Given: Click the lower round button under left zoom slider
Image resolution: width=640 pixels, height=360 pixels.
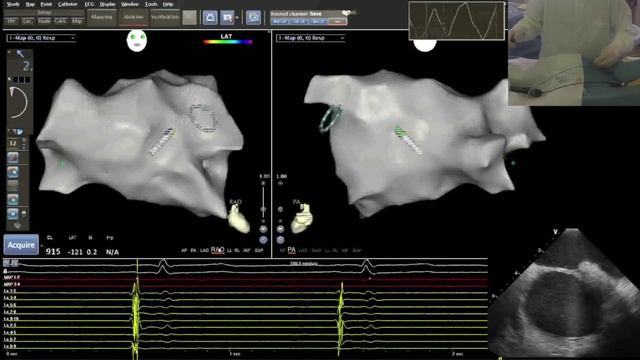Looking at the screenshot, I should (263, 240).
